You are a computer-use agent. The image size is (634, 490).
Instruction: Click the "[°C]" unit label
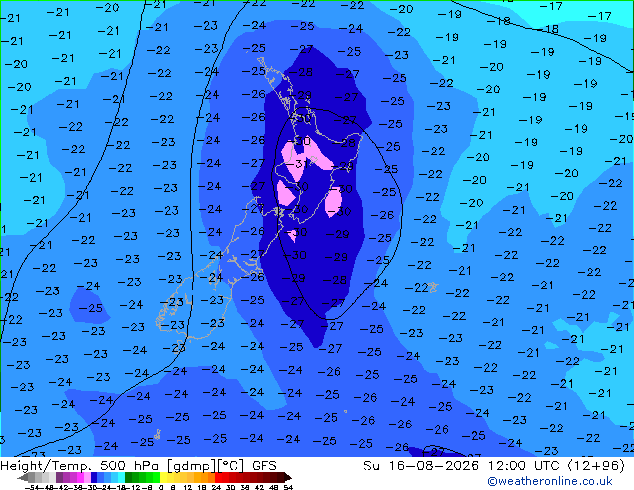pyautogui.click(x=231, y=466)
